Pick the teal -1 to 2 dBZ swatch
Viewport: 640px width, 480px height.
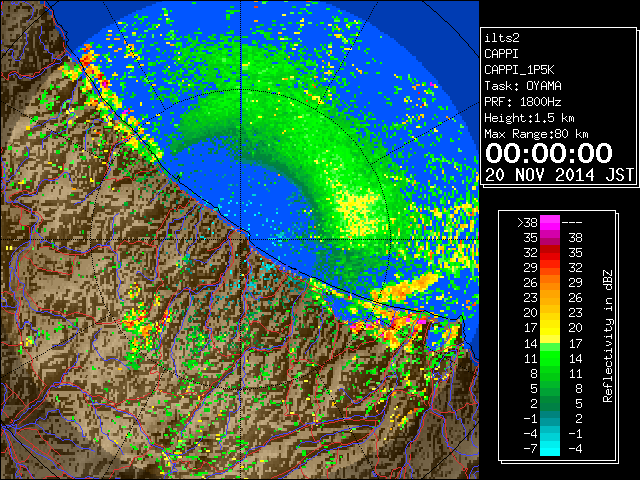(550, 418)
